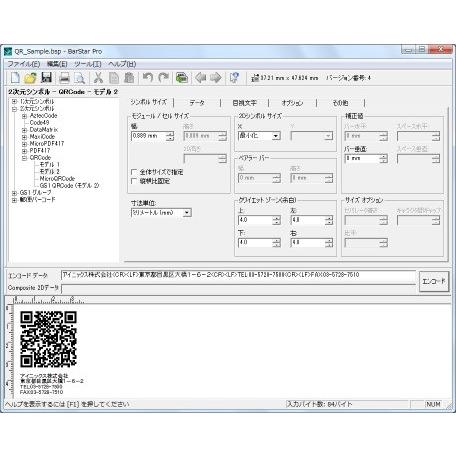The height and width of the screenshot is (456, 456).
Task: Expand the MaxiCode tree node
Action: click(24, 137)
